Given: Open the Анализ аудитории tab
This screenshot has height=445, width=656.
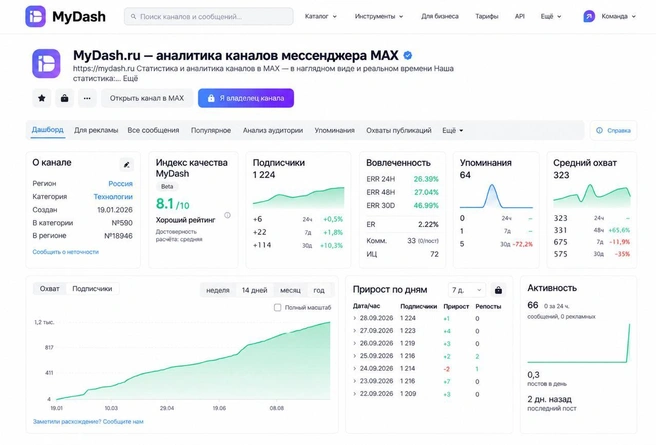Looking at the screenshot, I should (x=273, y=130).
